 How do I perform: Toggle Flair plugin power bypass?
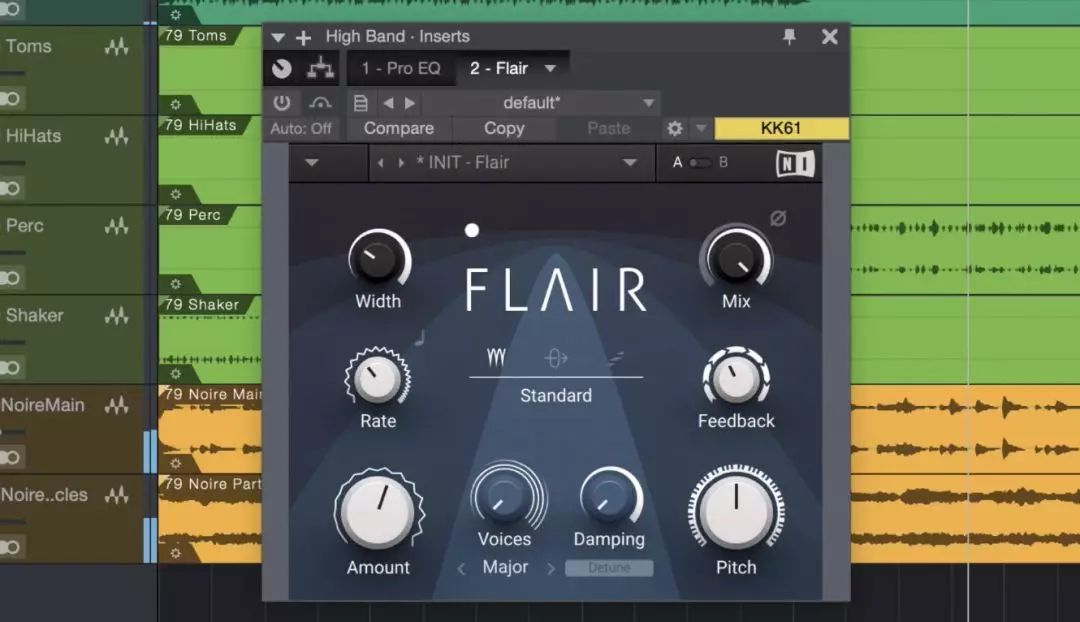click(x=282, y=103)
